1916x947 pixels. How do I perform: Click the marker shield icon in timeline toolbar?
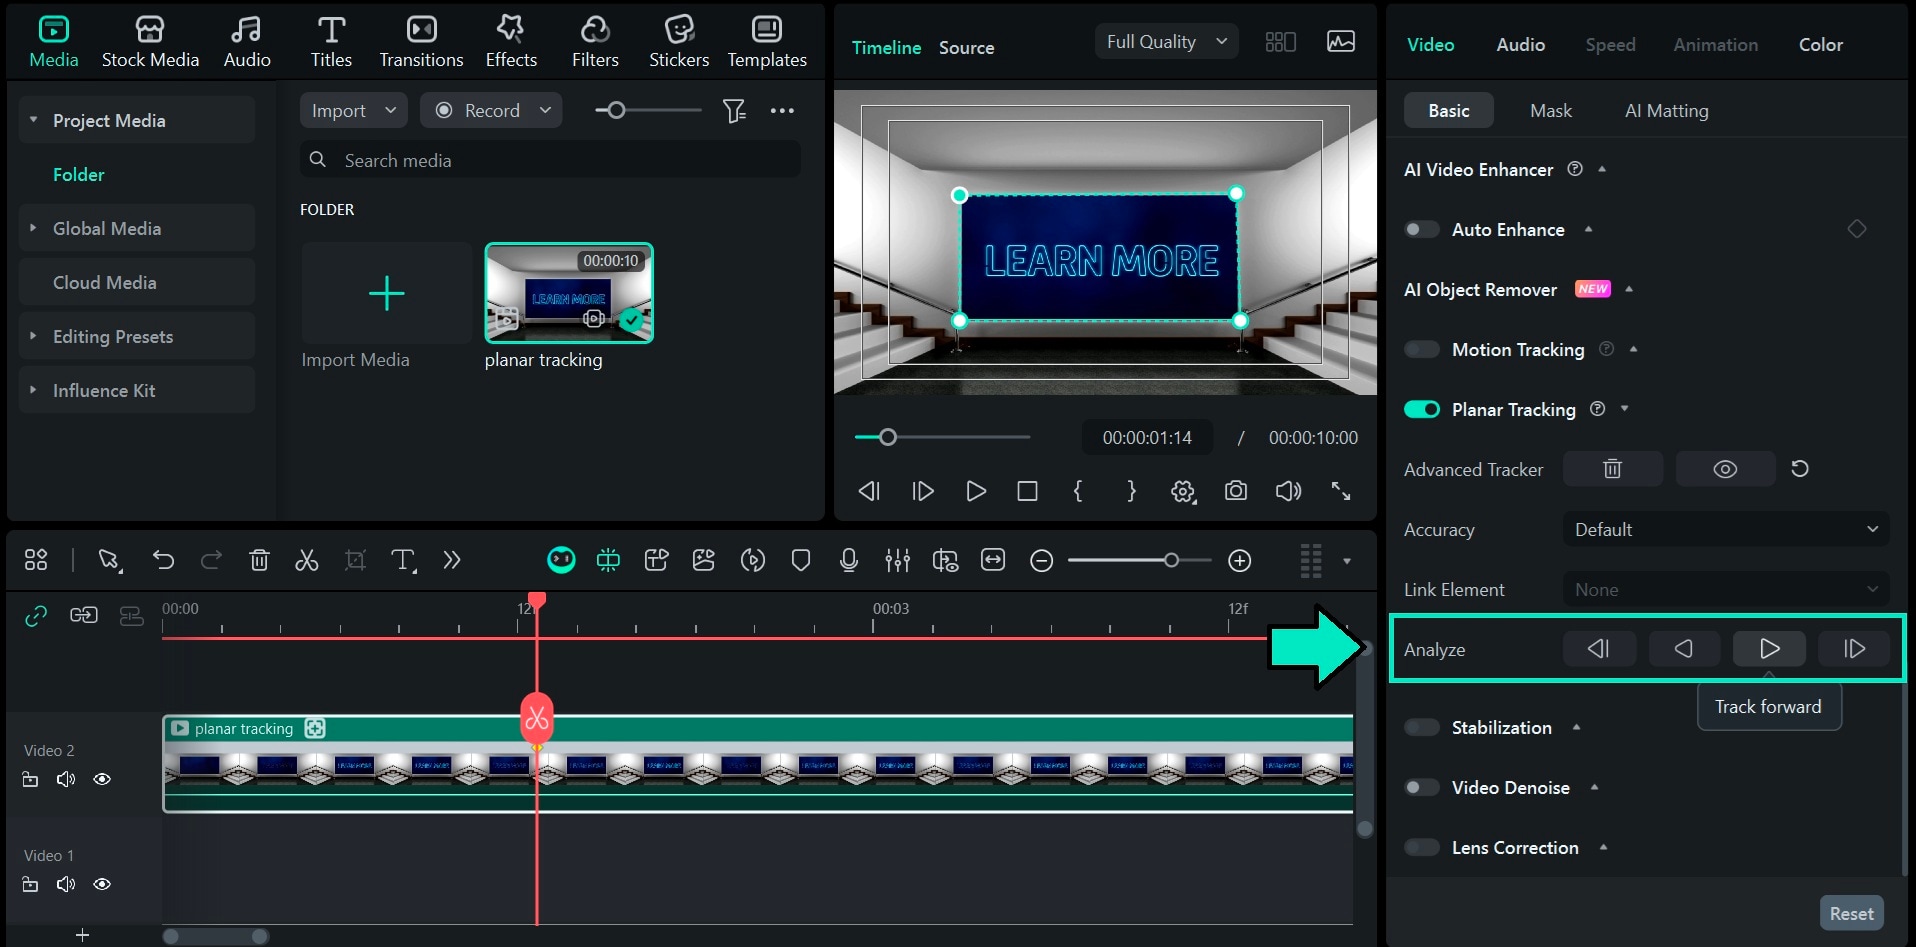[801, 561]
